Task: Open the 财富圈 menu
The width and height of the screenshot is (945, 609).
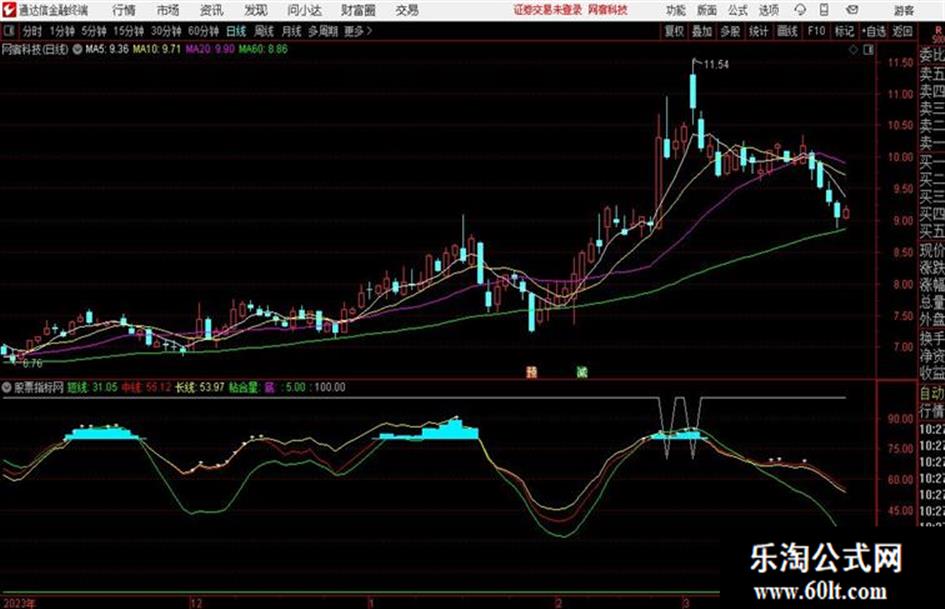Action: (358, 10)
